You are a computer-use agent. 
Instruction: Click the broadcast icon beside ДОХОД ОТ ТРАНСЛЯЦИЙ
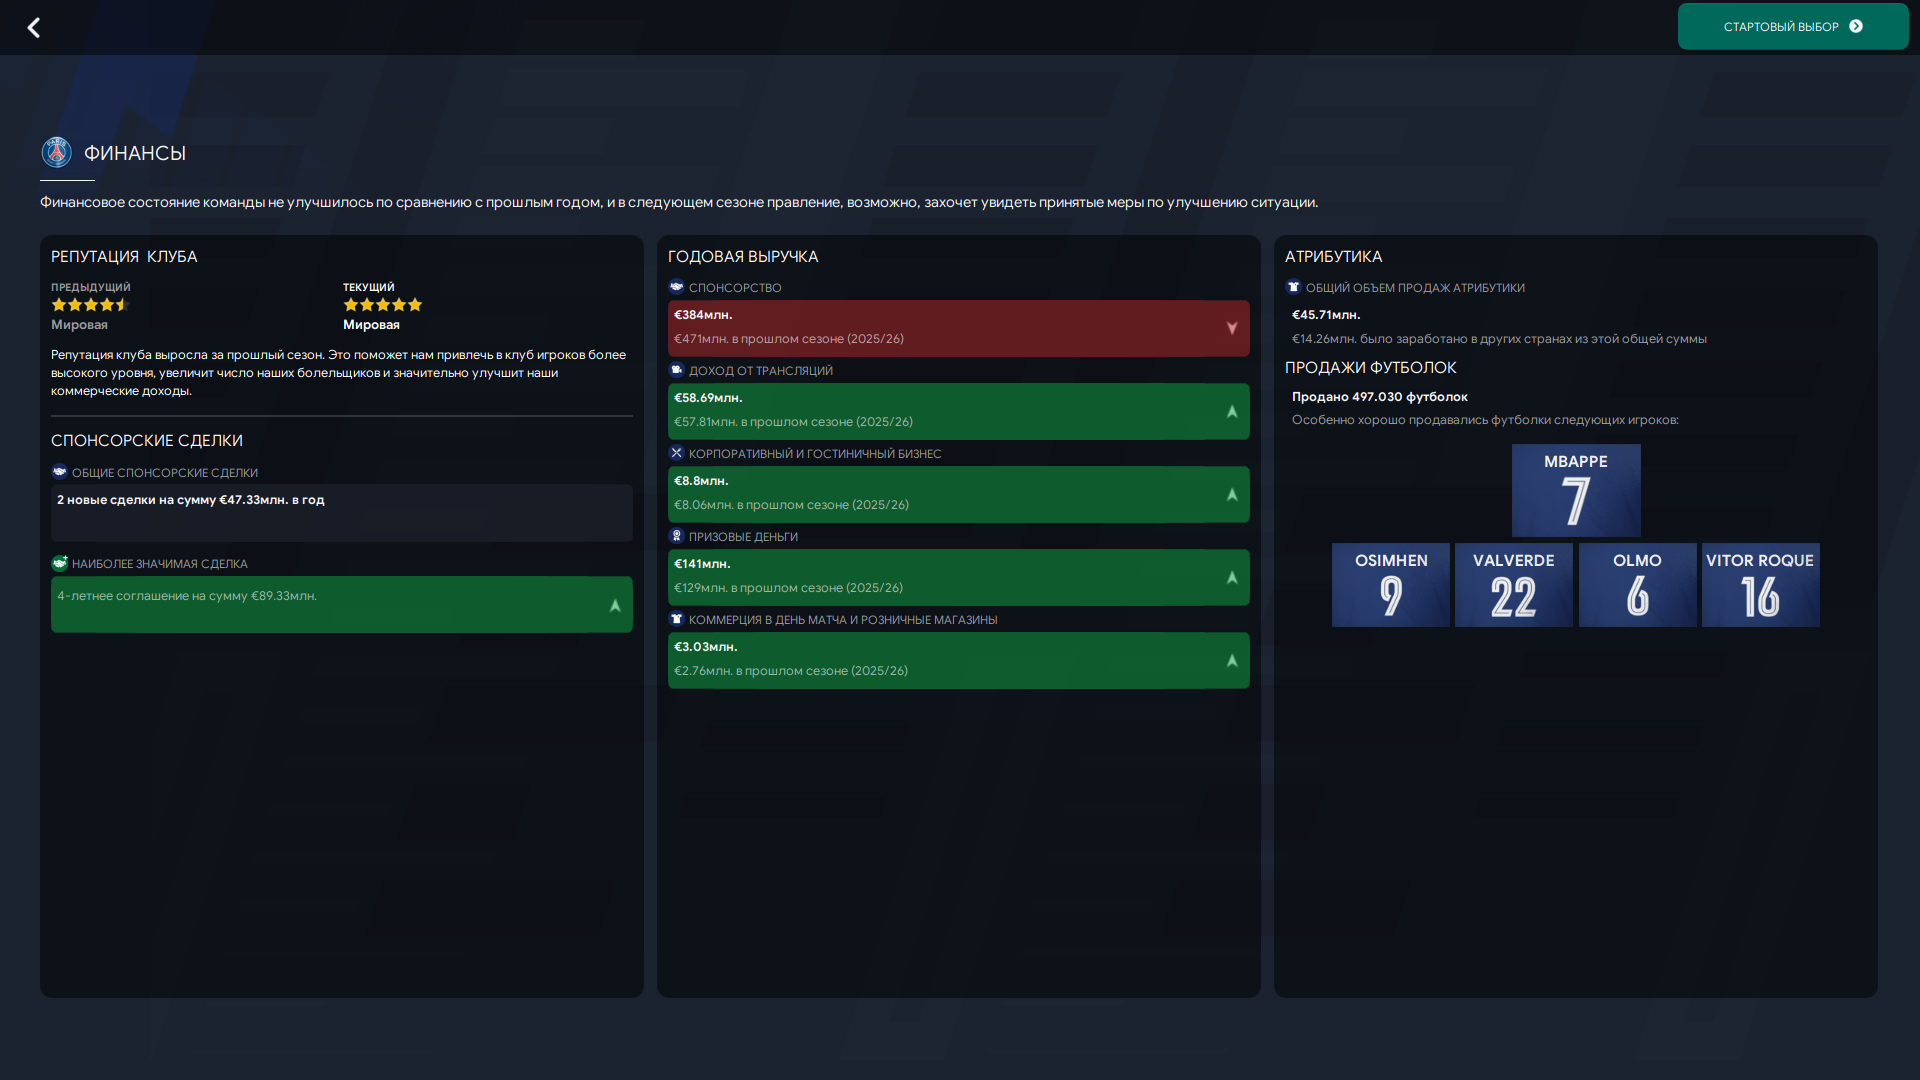[x=677, y=370]
